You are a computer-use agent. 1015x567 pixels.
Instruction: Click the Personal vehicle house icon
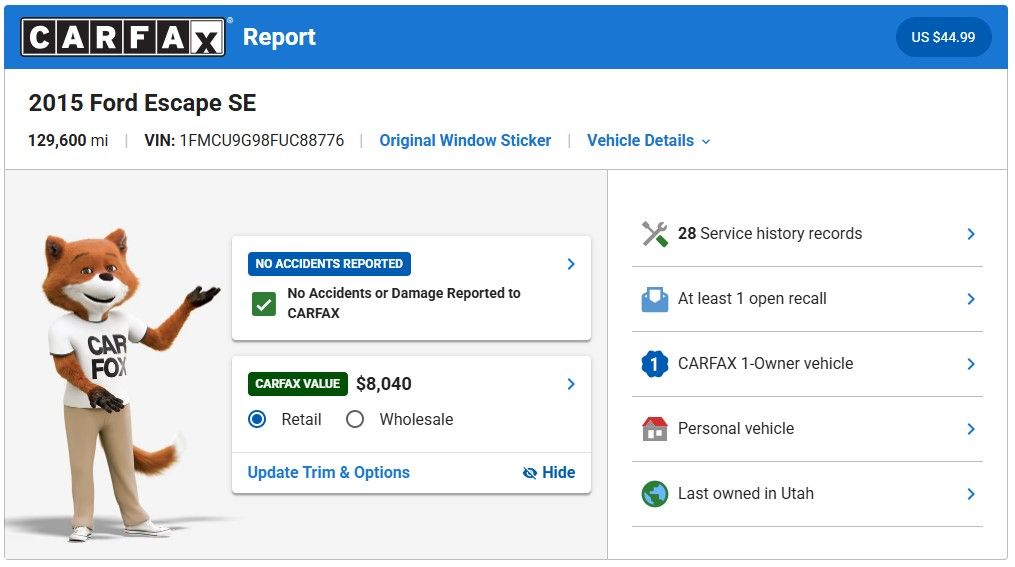(654, 429)
